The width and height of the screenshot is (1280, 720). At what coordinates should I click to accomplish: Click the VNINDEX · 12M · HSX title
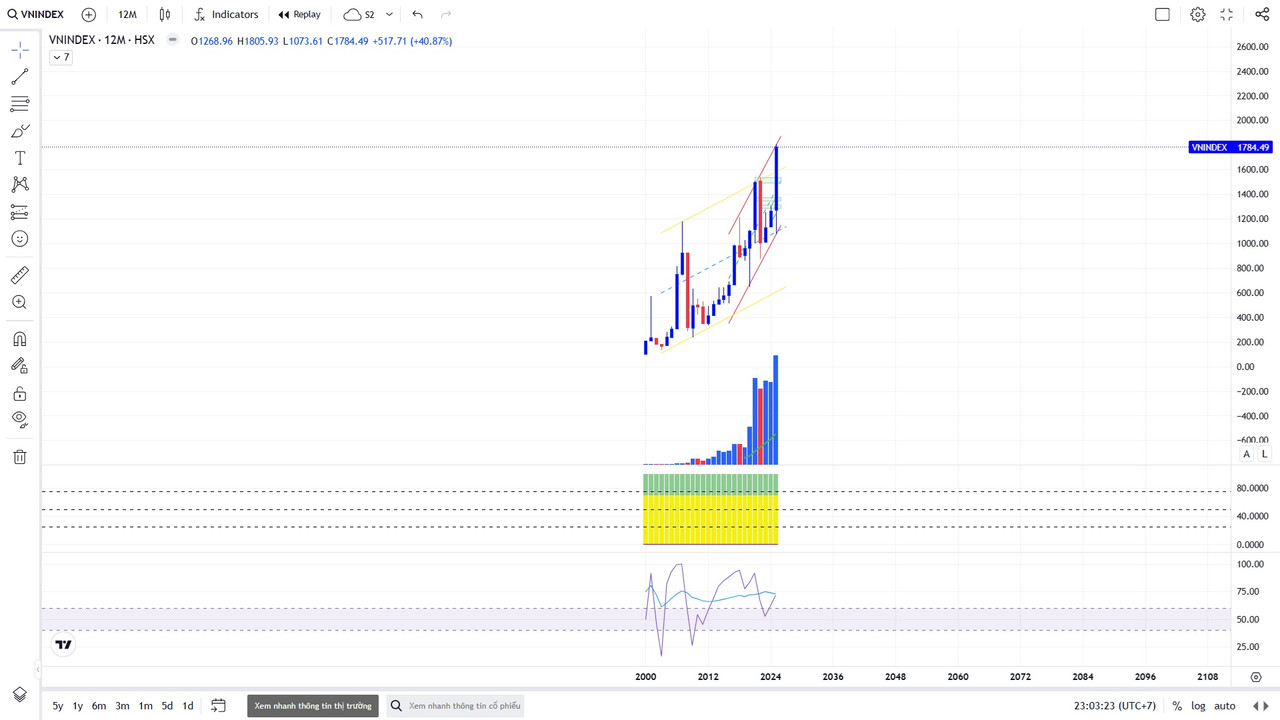[x=101, y=40]
